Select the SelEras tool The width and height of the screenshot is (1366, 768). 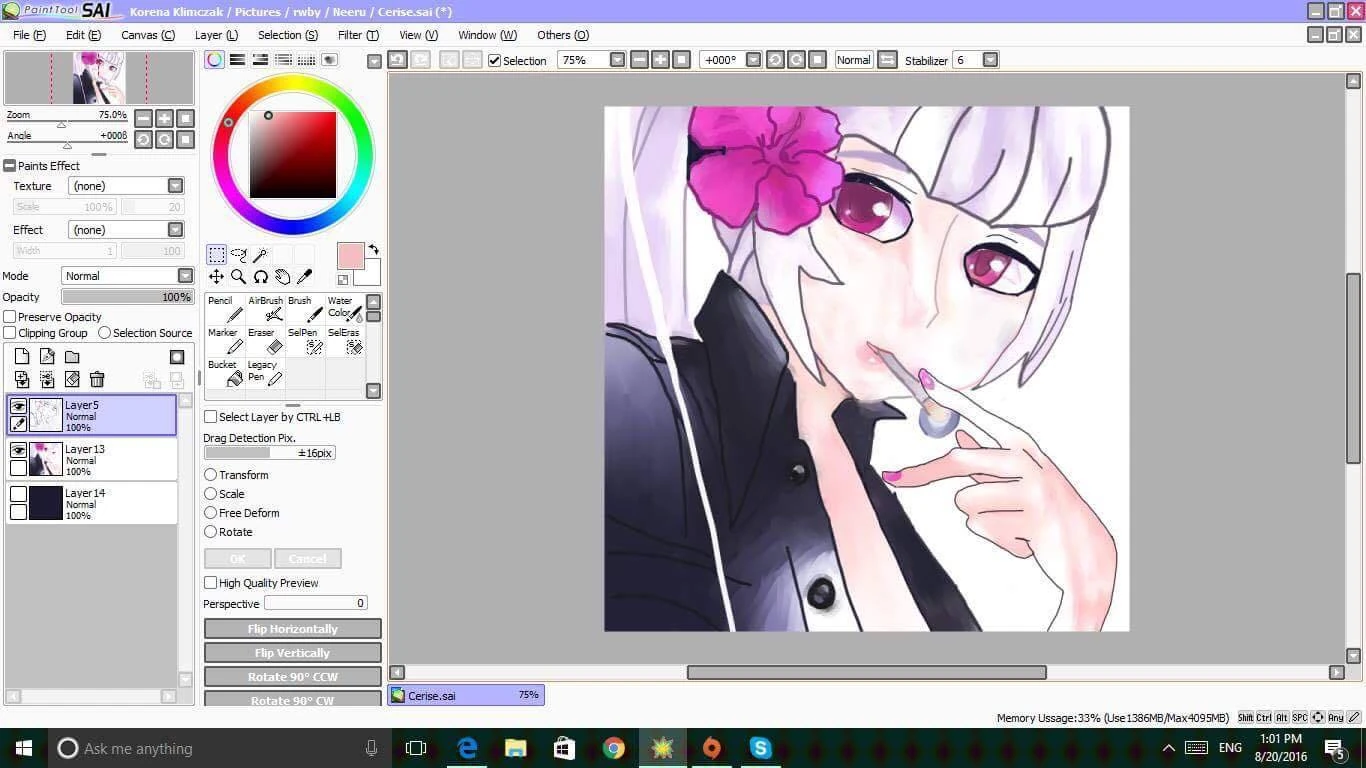pos(345,342)
